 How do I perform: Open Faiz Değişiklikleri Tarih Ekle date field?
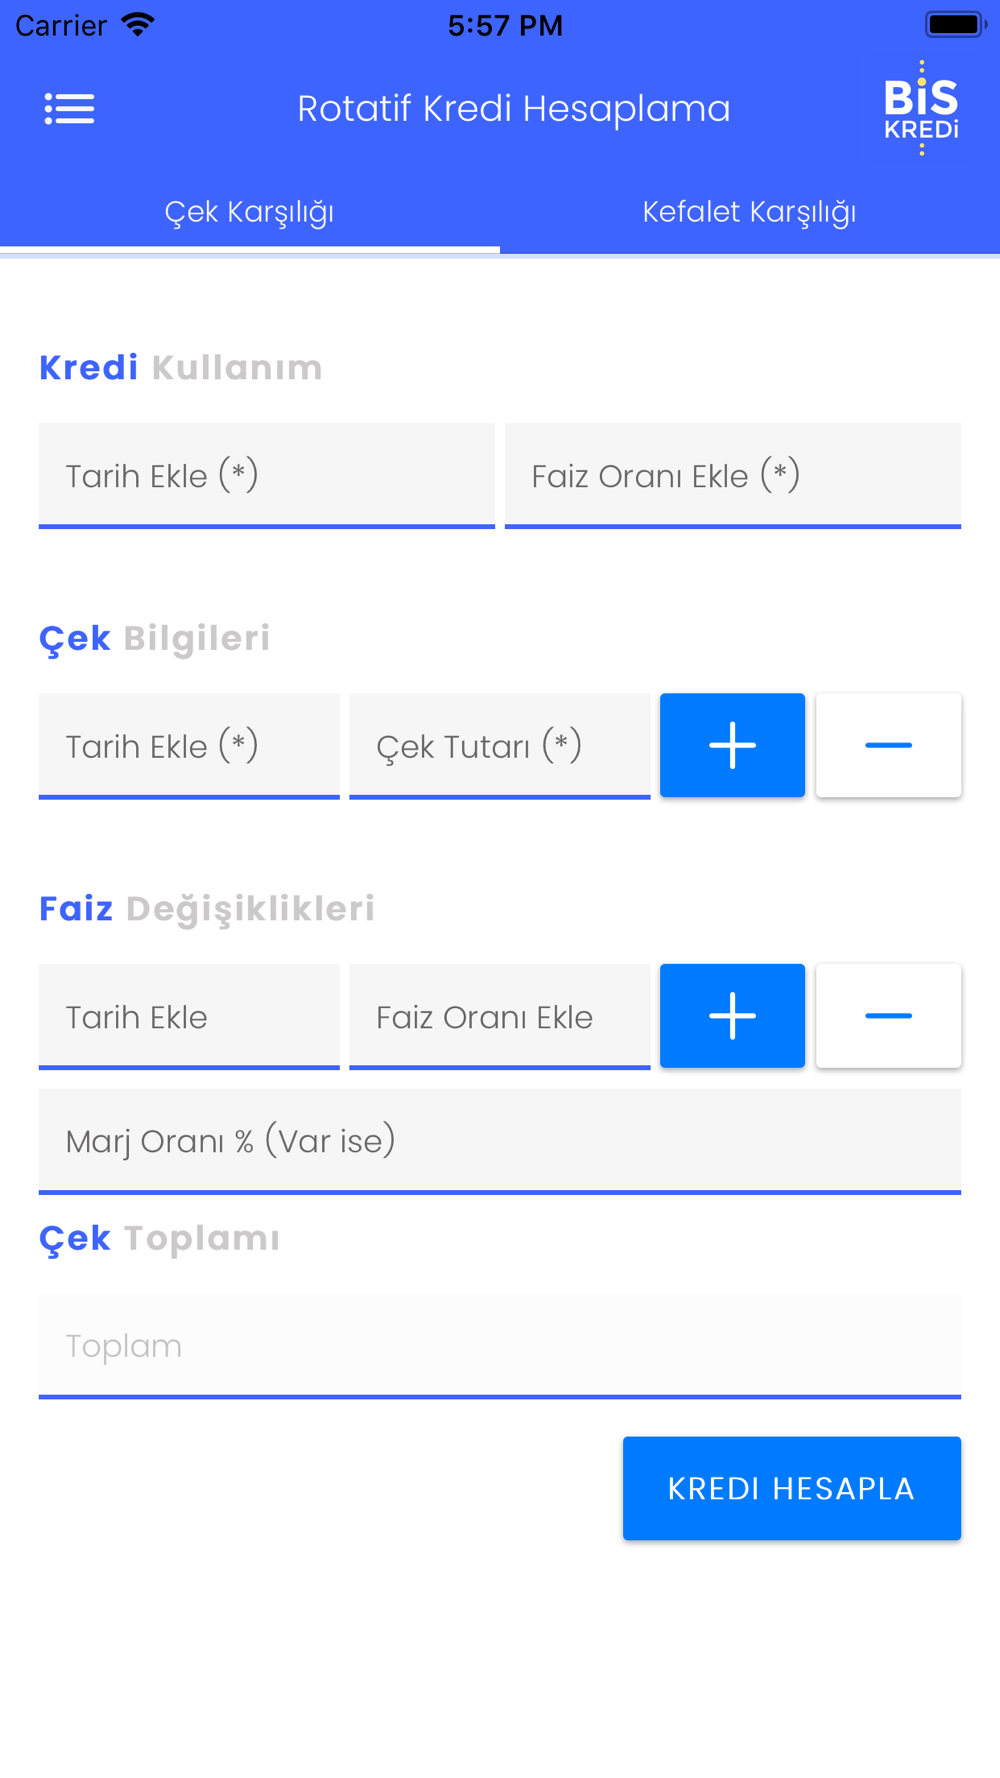click(x=189, y=1017)
